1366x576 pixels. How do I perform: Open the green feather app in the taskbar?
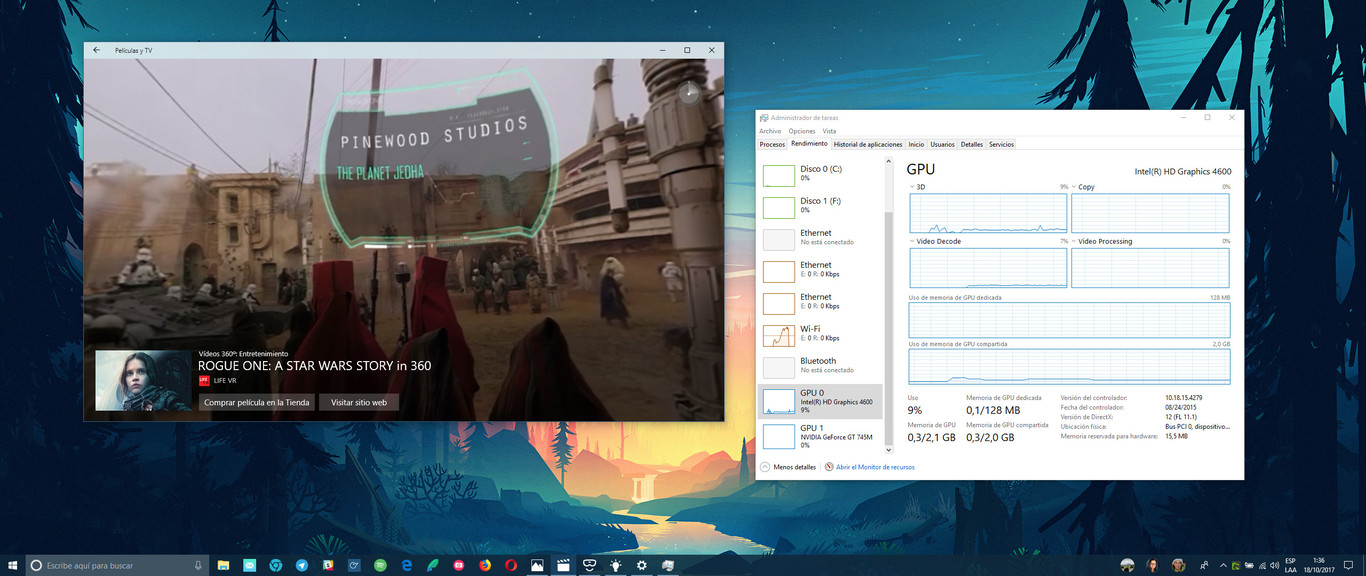[433, 565]
